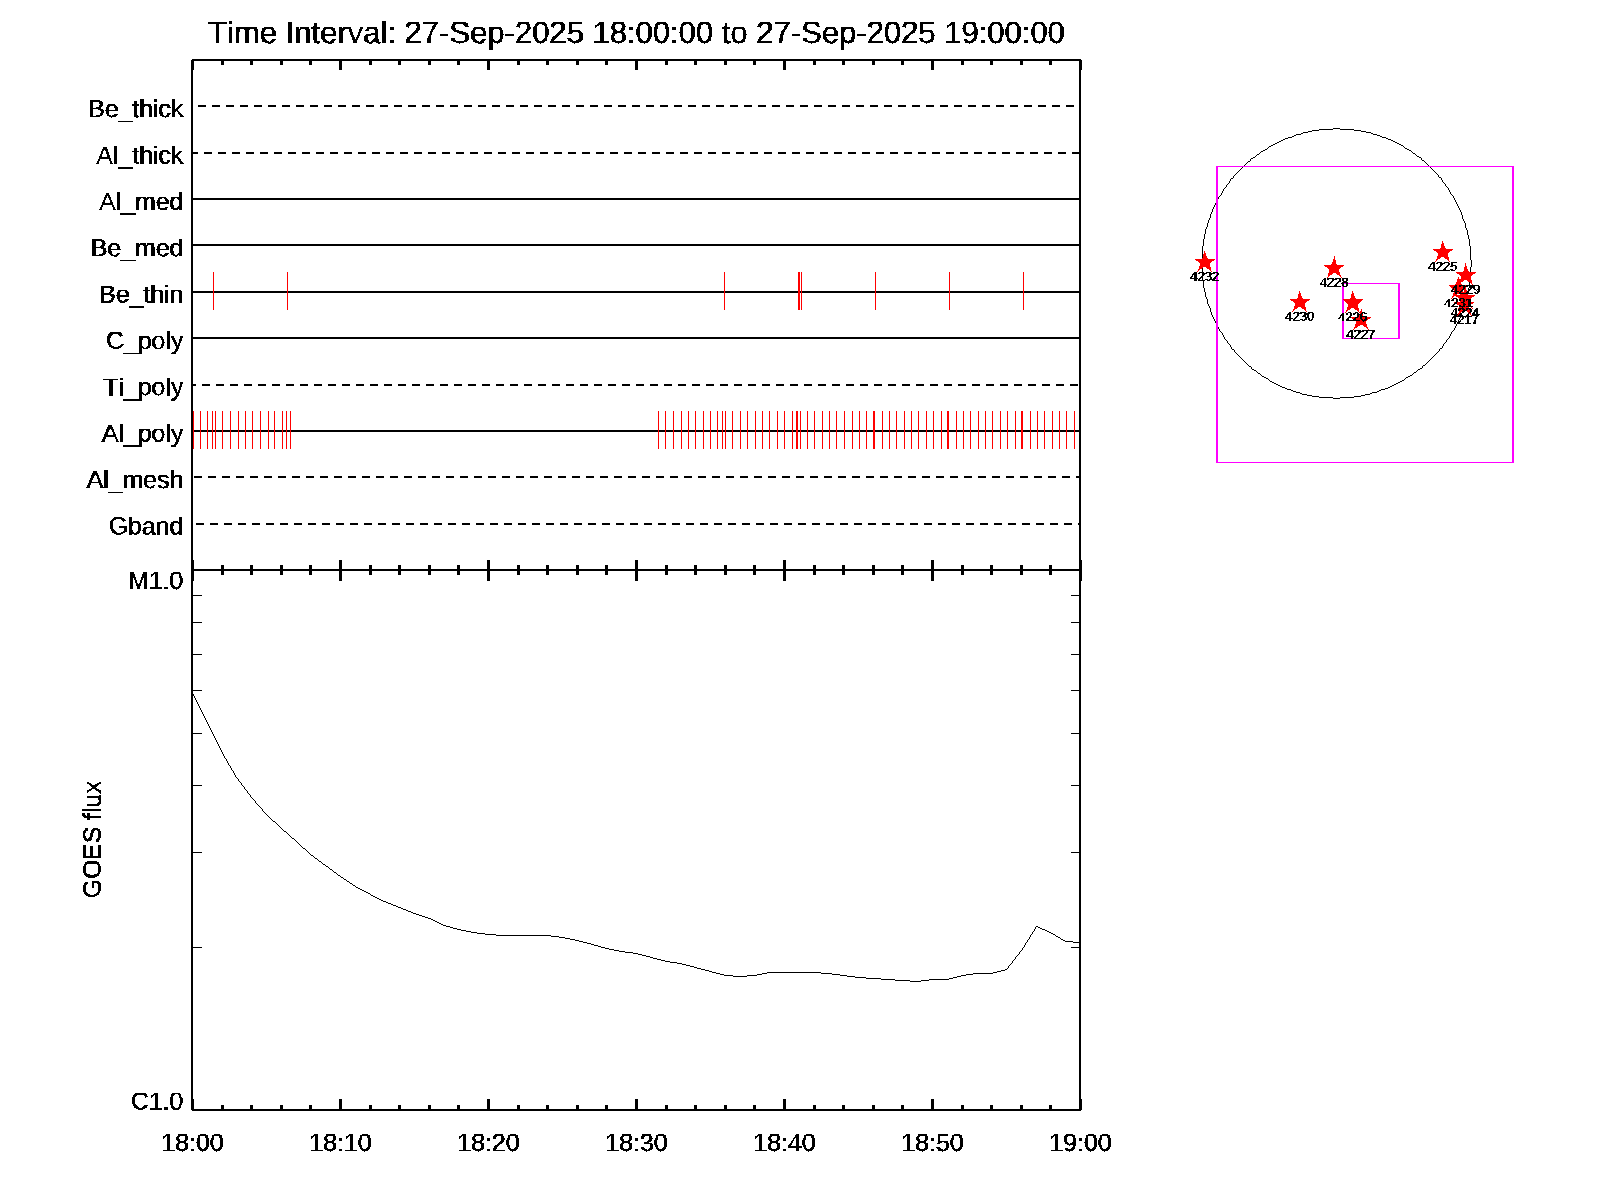This screenshot has height=1200, width=1600.
Task: Click the GOES flux peak near 18:57
Action: click(1037, 927)
